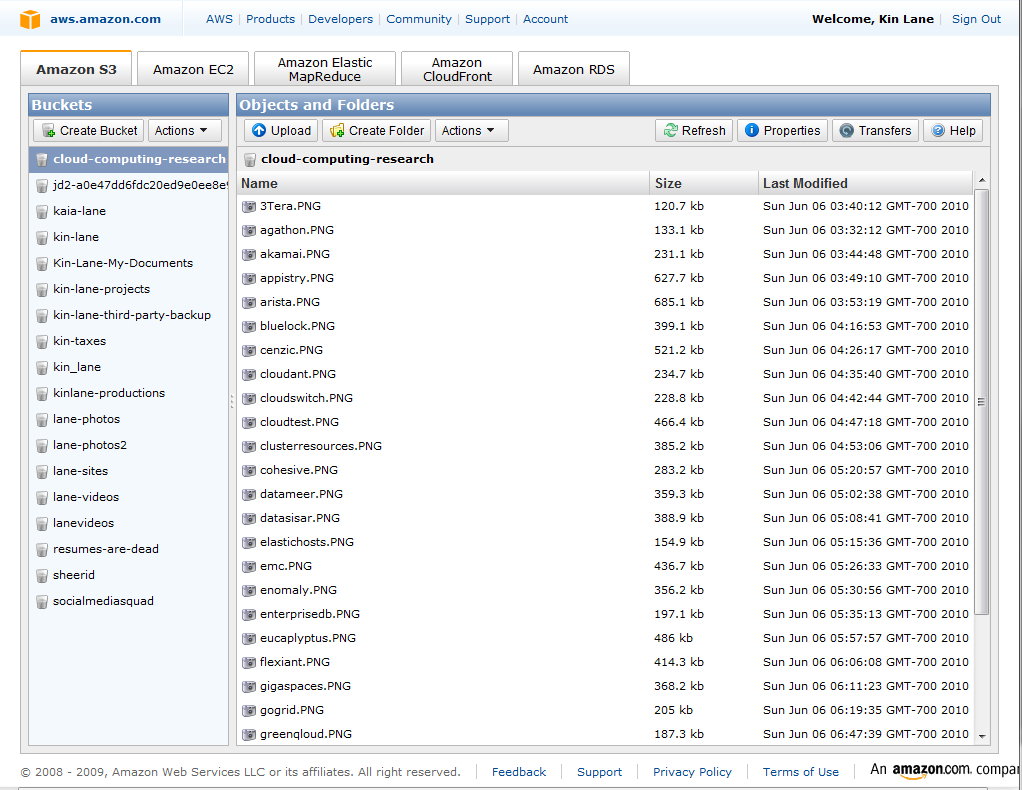Select the enterprisedb.PNG file
The image size is (1022, 790).
[x=605, y=615]
